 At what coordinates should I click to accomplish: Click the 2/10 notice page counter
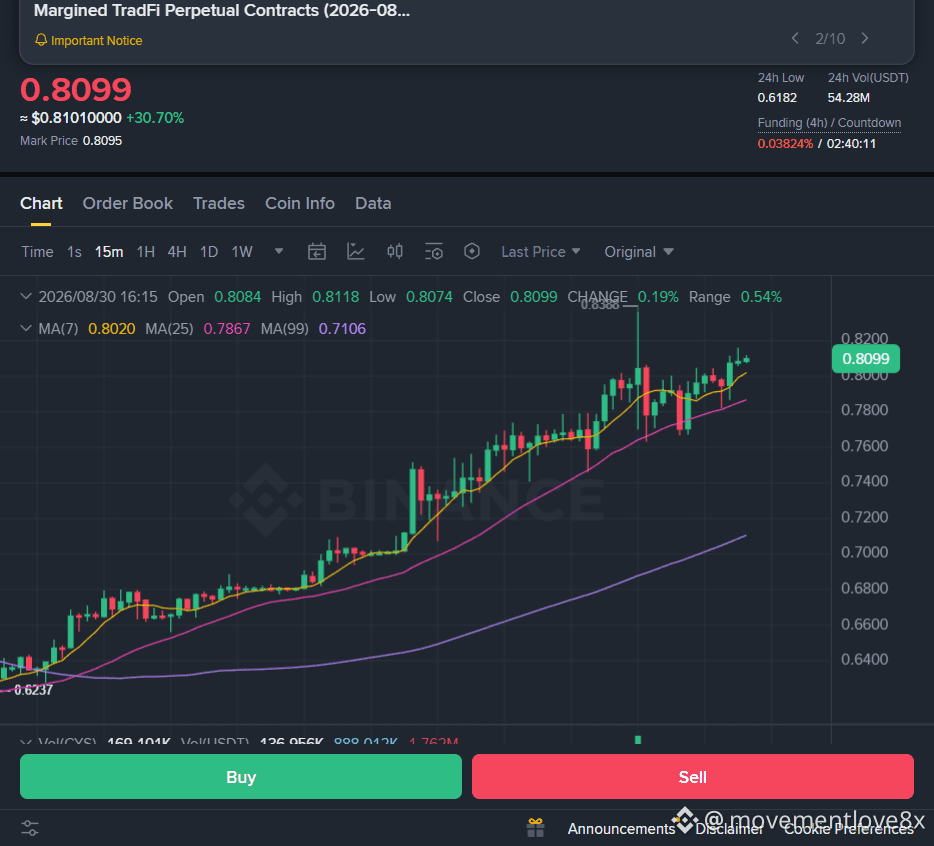pyautogui.click(x=830, y=39)
